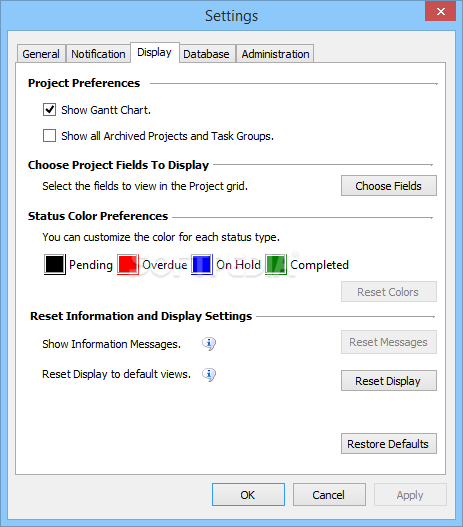This screenshot has width=463, height=527.
Task: Click the Reset Display button
Action: 389,381
